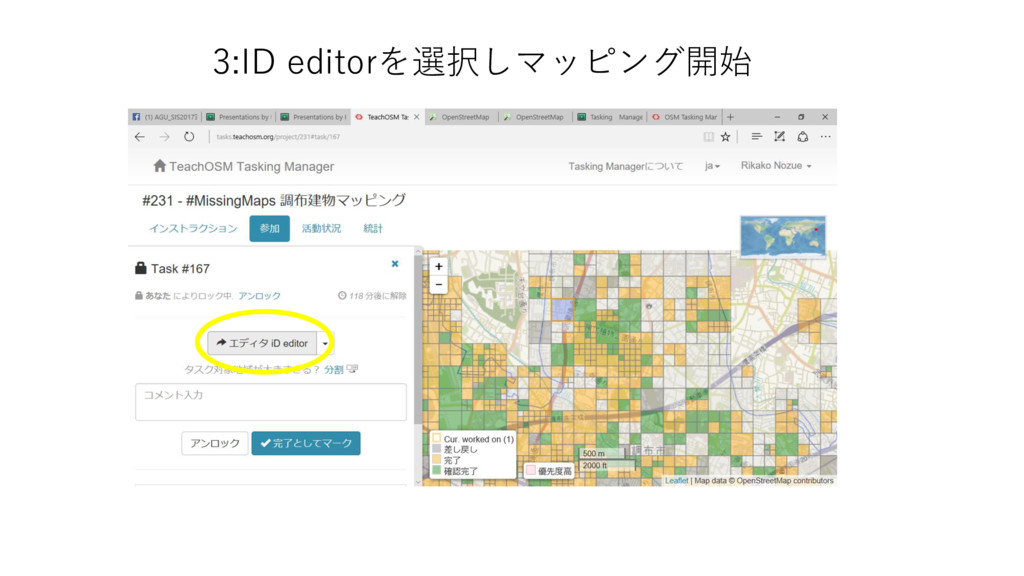Open the 統計 tab
The height and width of the screenshot is (576, 1024).
pos(373,229)
